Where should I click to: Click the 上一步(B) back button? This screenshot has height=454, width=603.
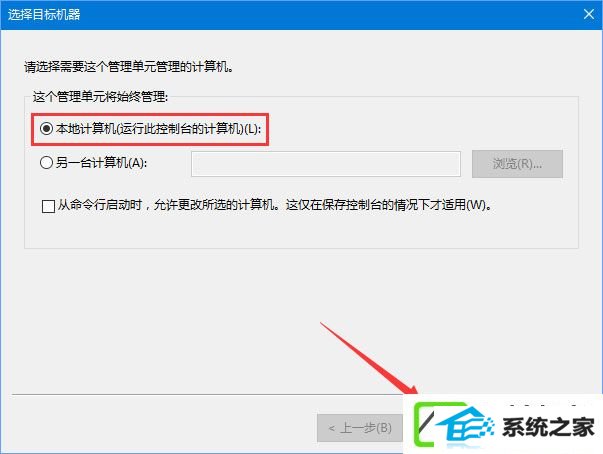360,428
